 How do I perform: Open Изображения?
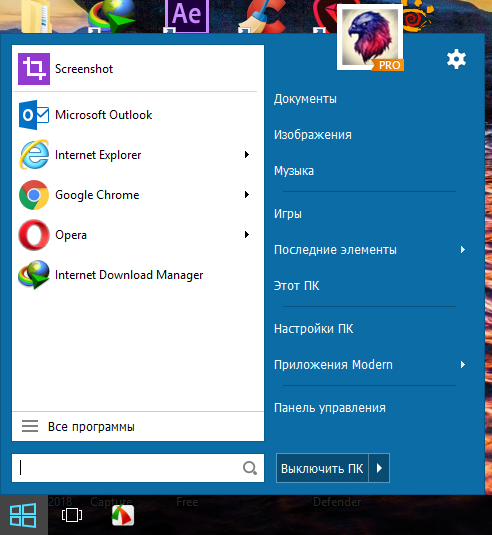tap(313, 135)
